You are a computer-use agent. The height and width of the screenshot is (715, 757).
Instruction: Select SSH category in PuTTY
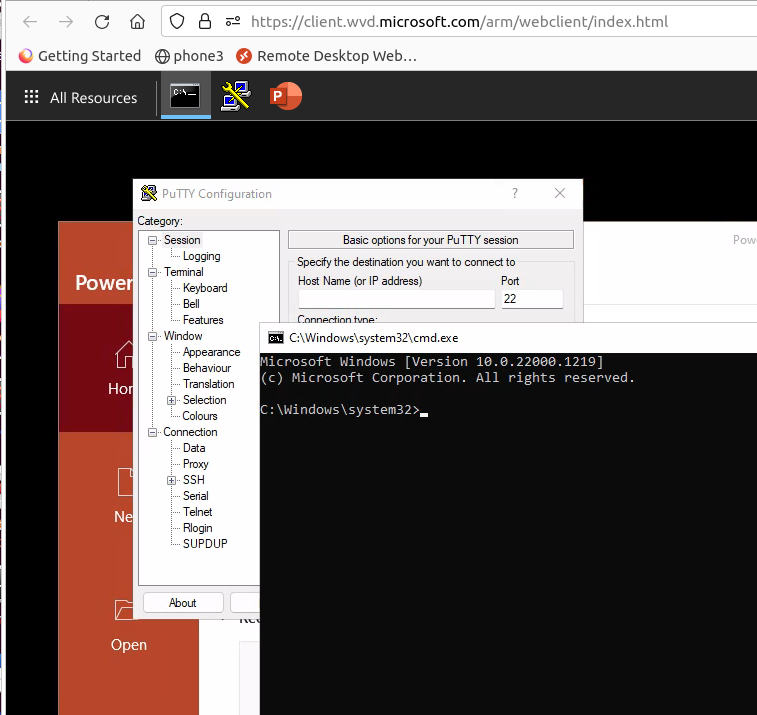[194, 479]
